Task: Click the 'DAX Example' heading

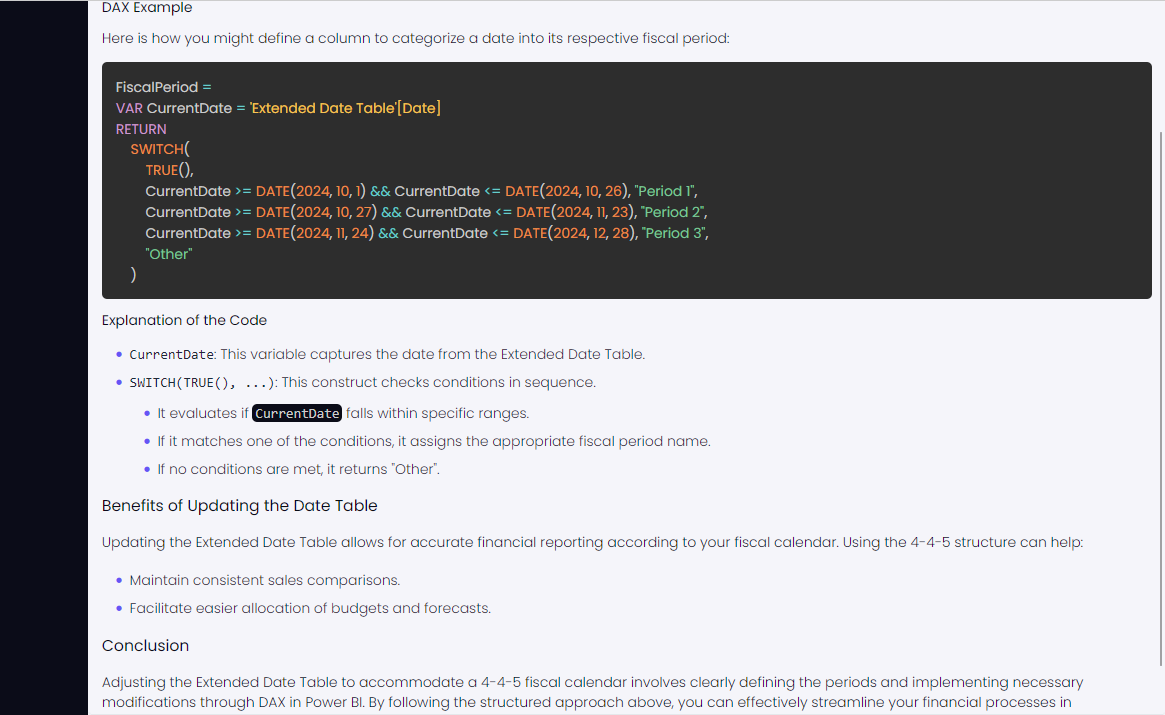Action: [147, 7]
